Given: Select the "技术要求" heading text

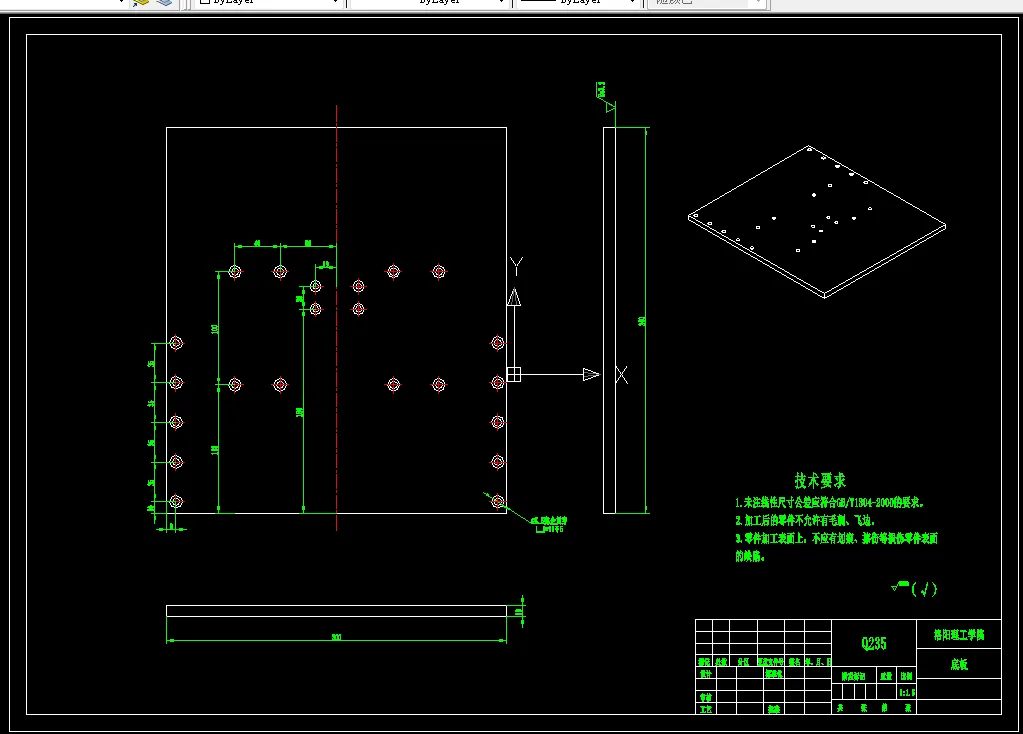Looking at the screenshot, I should click(820, 481).
